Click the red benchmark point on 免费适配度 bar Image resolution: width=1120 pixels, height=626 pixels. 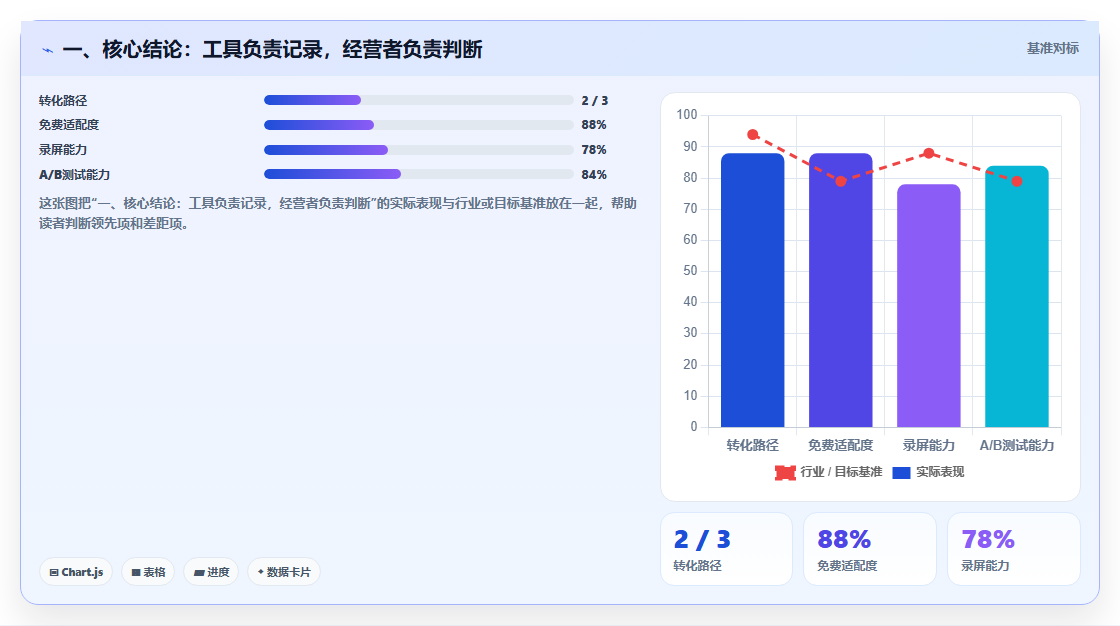(841, 181)
